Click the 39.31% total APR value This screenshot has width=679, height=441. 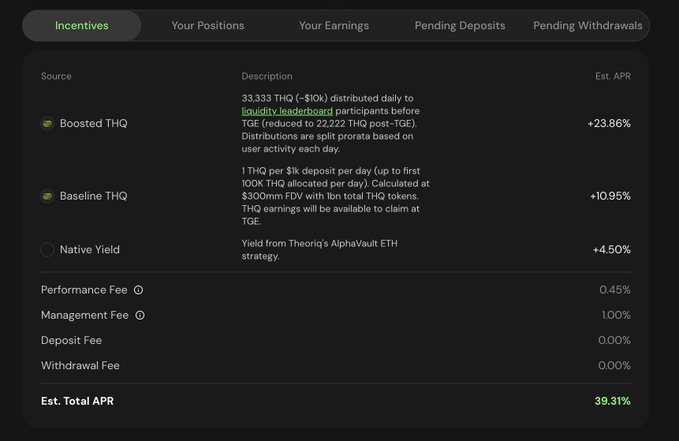612,401
